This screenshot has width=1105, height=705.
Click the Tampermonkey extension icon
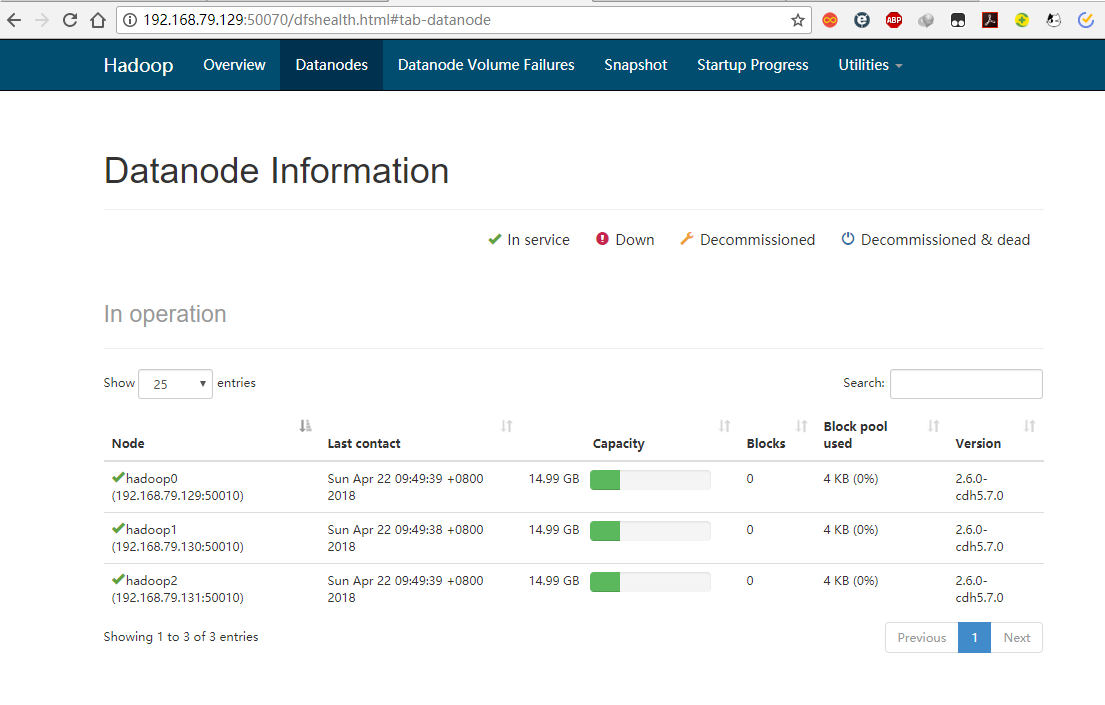957,20
